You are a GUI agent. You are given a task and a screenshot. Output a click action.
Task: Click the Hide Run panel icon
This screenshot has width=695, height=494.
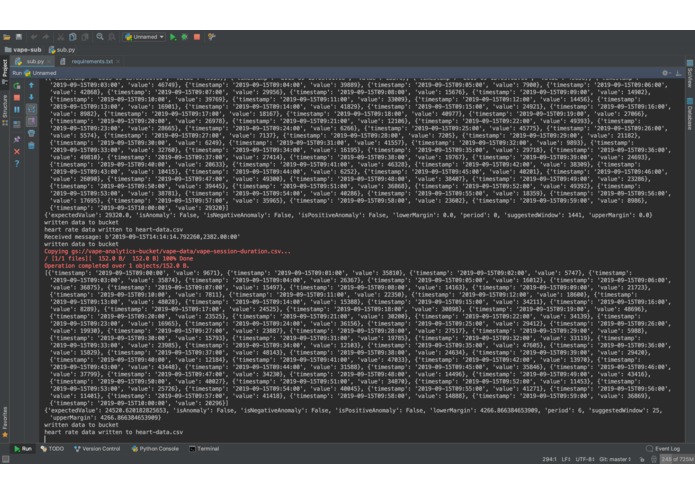pyautogui.click(x=678, y=73)
